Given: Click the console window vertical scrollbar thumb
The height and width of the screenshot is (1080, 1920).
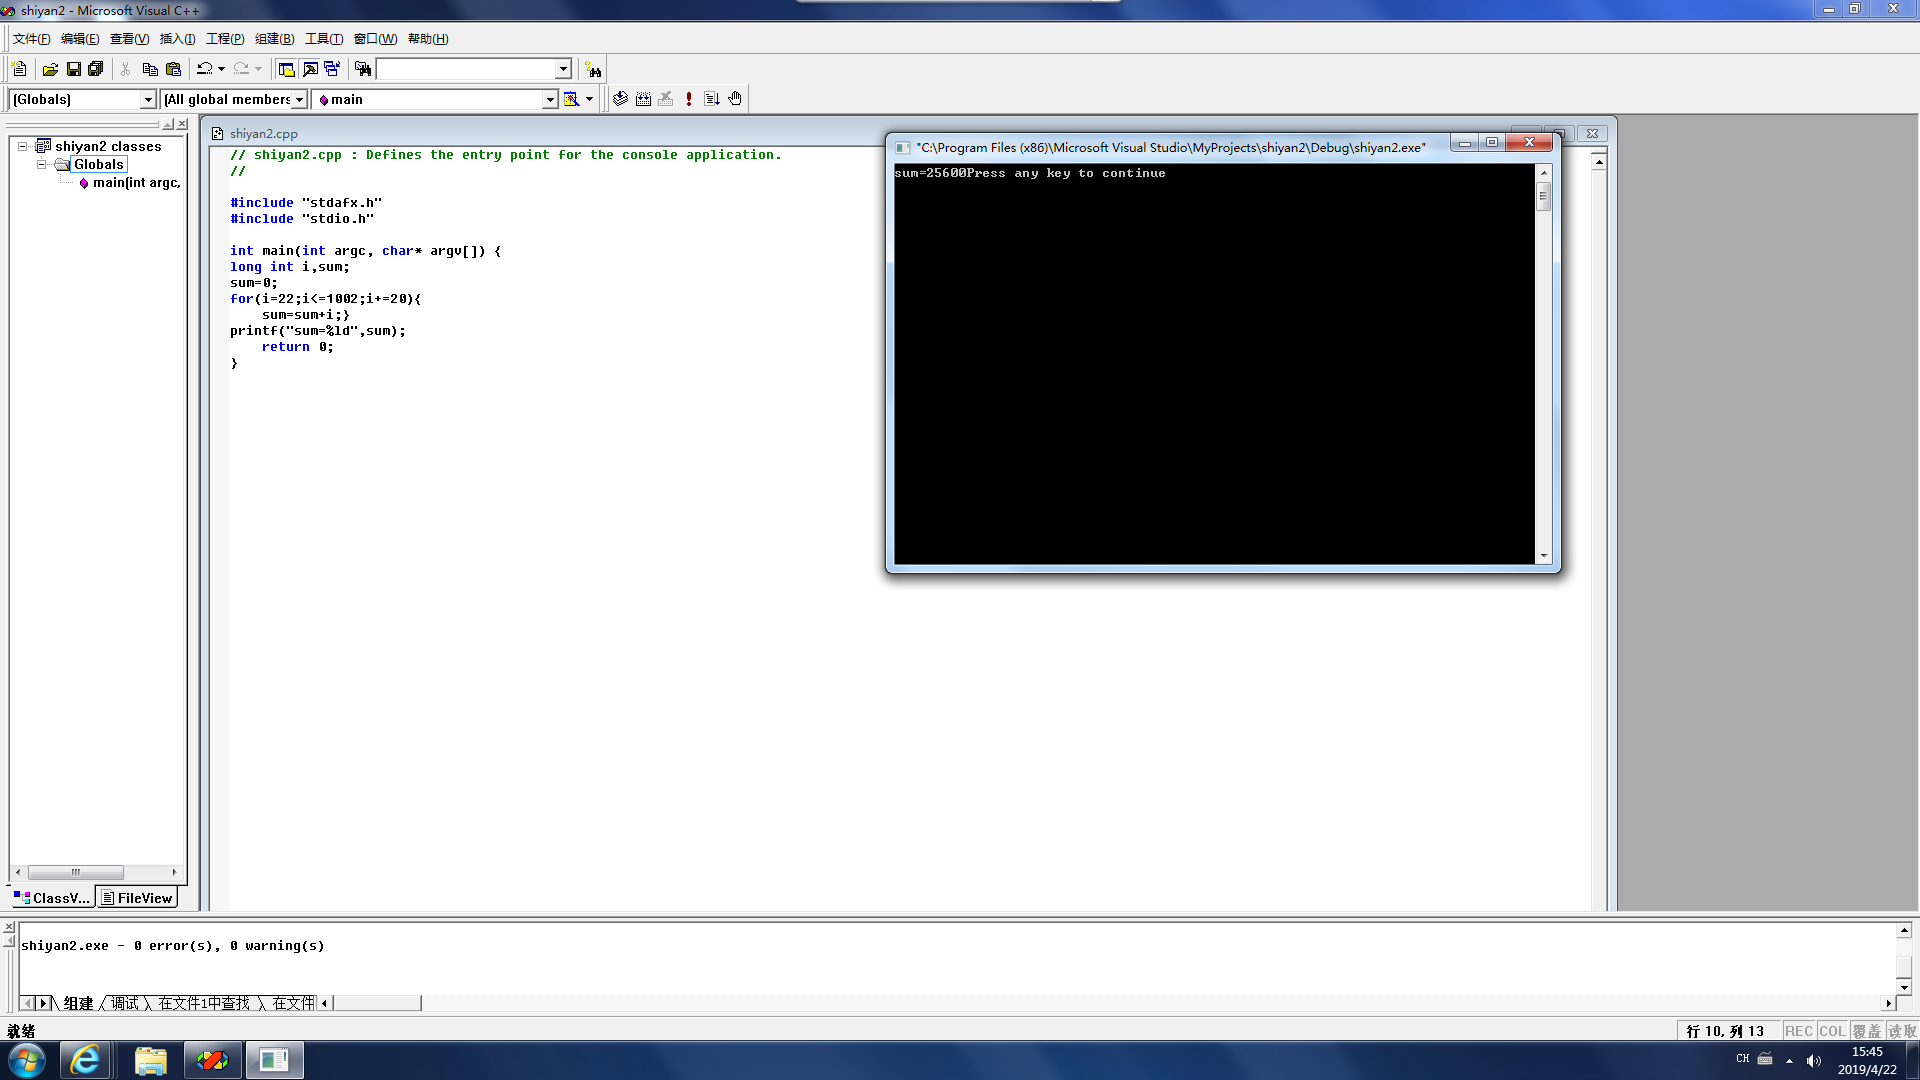Looking at the screenshot, I should coord(1543,197).
